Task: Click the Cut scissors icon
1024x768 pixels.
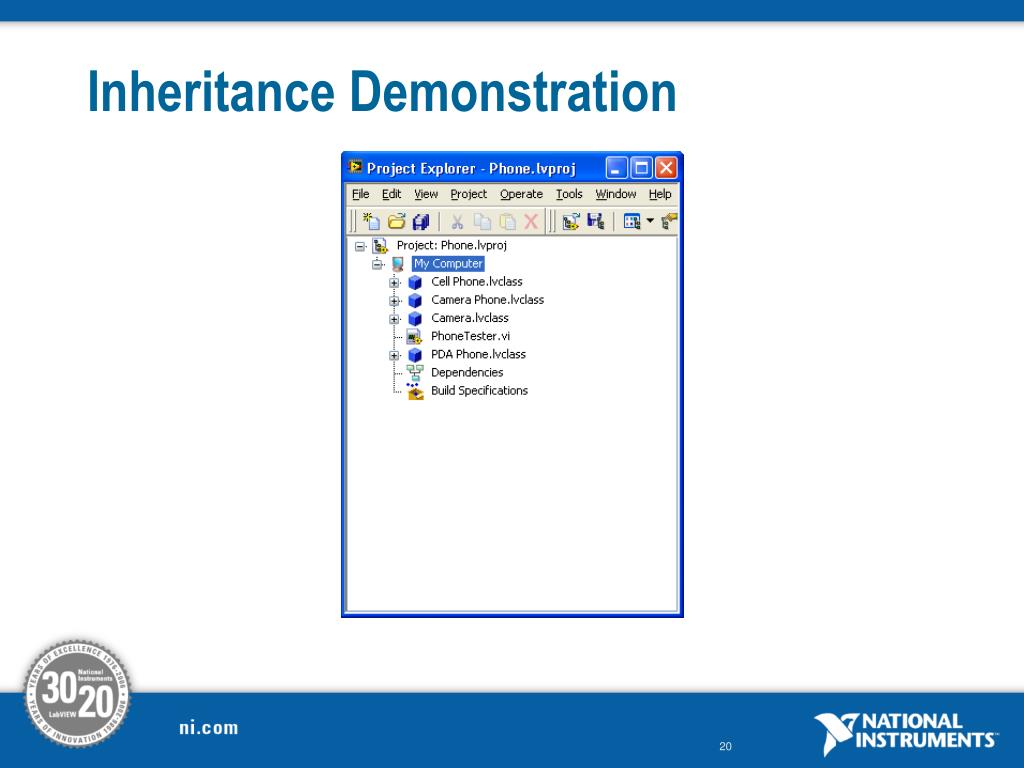Action: [457, 222]
